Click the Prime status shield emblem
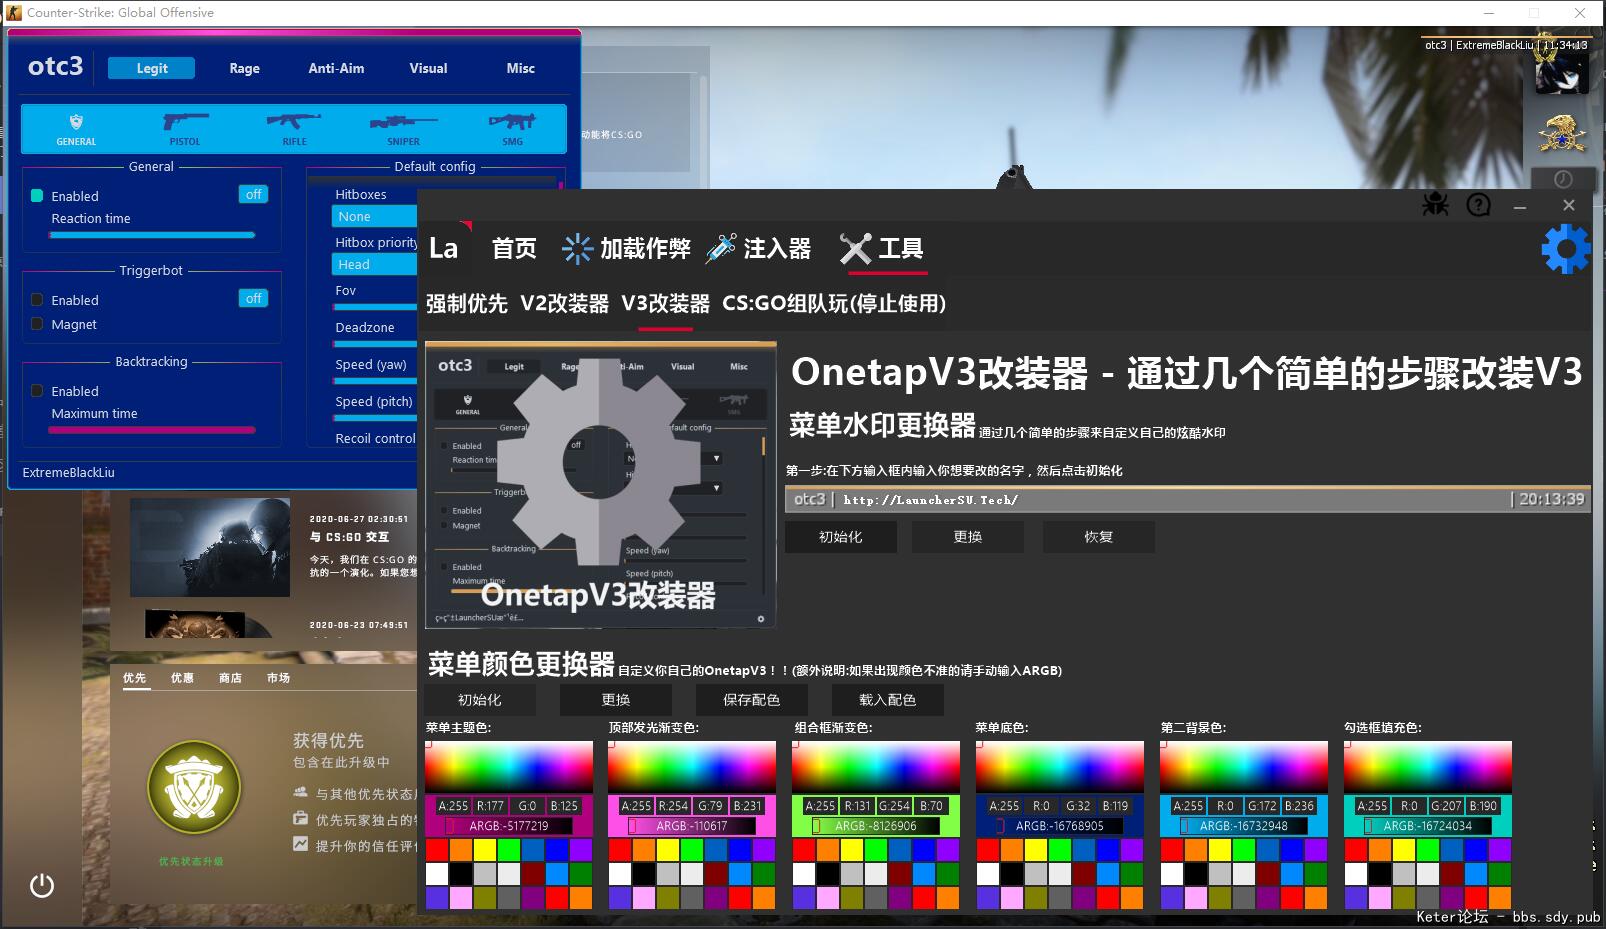This screenshot has width=1606, height=929. coord(194,788)
